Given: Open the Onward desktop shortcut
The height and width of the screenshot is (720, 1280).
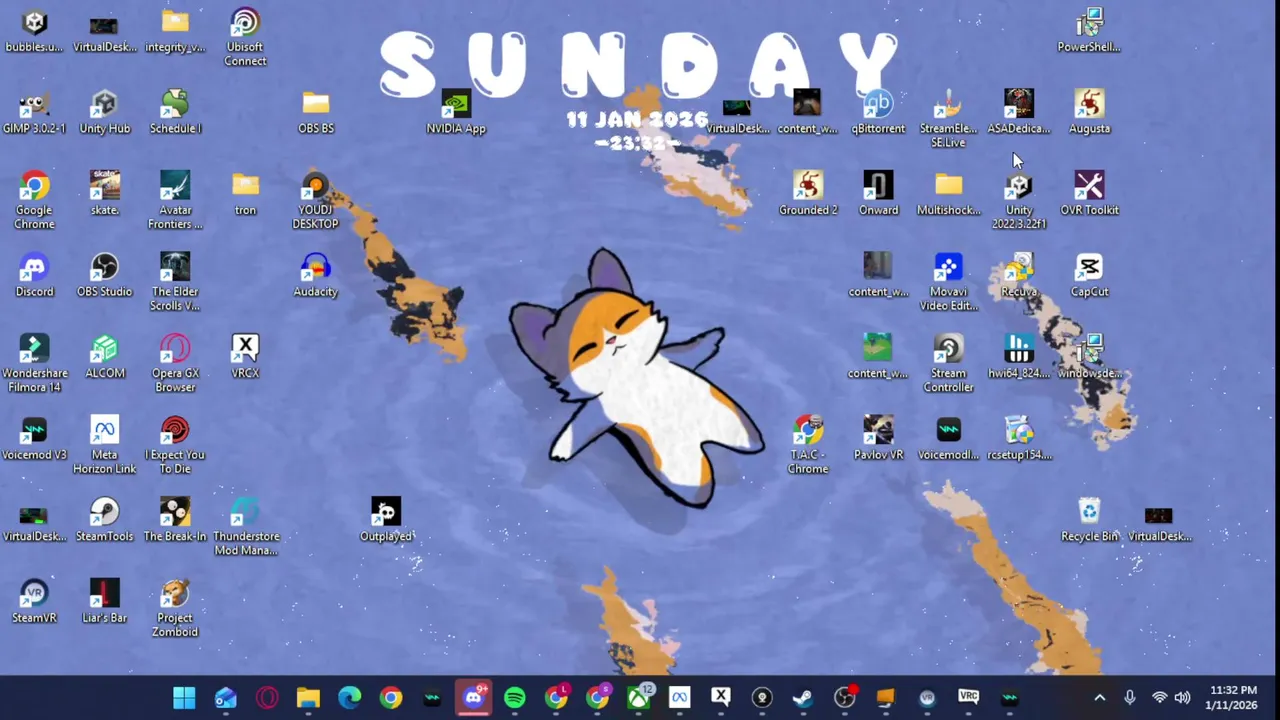Looking at the screenshot, I should click(878, 193).
